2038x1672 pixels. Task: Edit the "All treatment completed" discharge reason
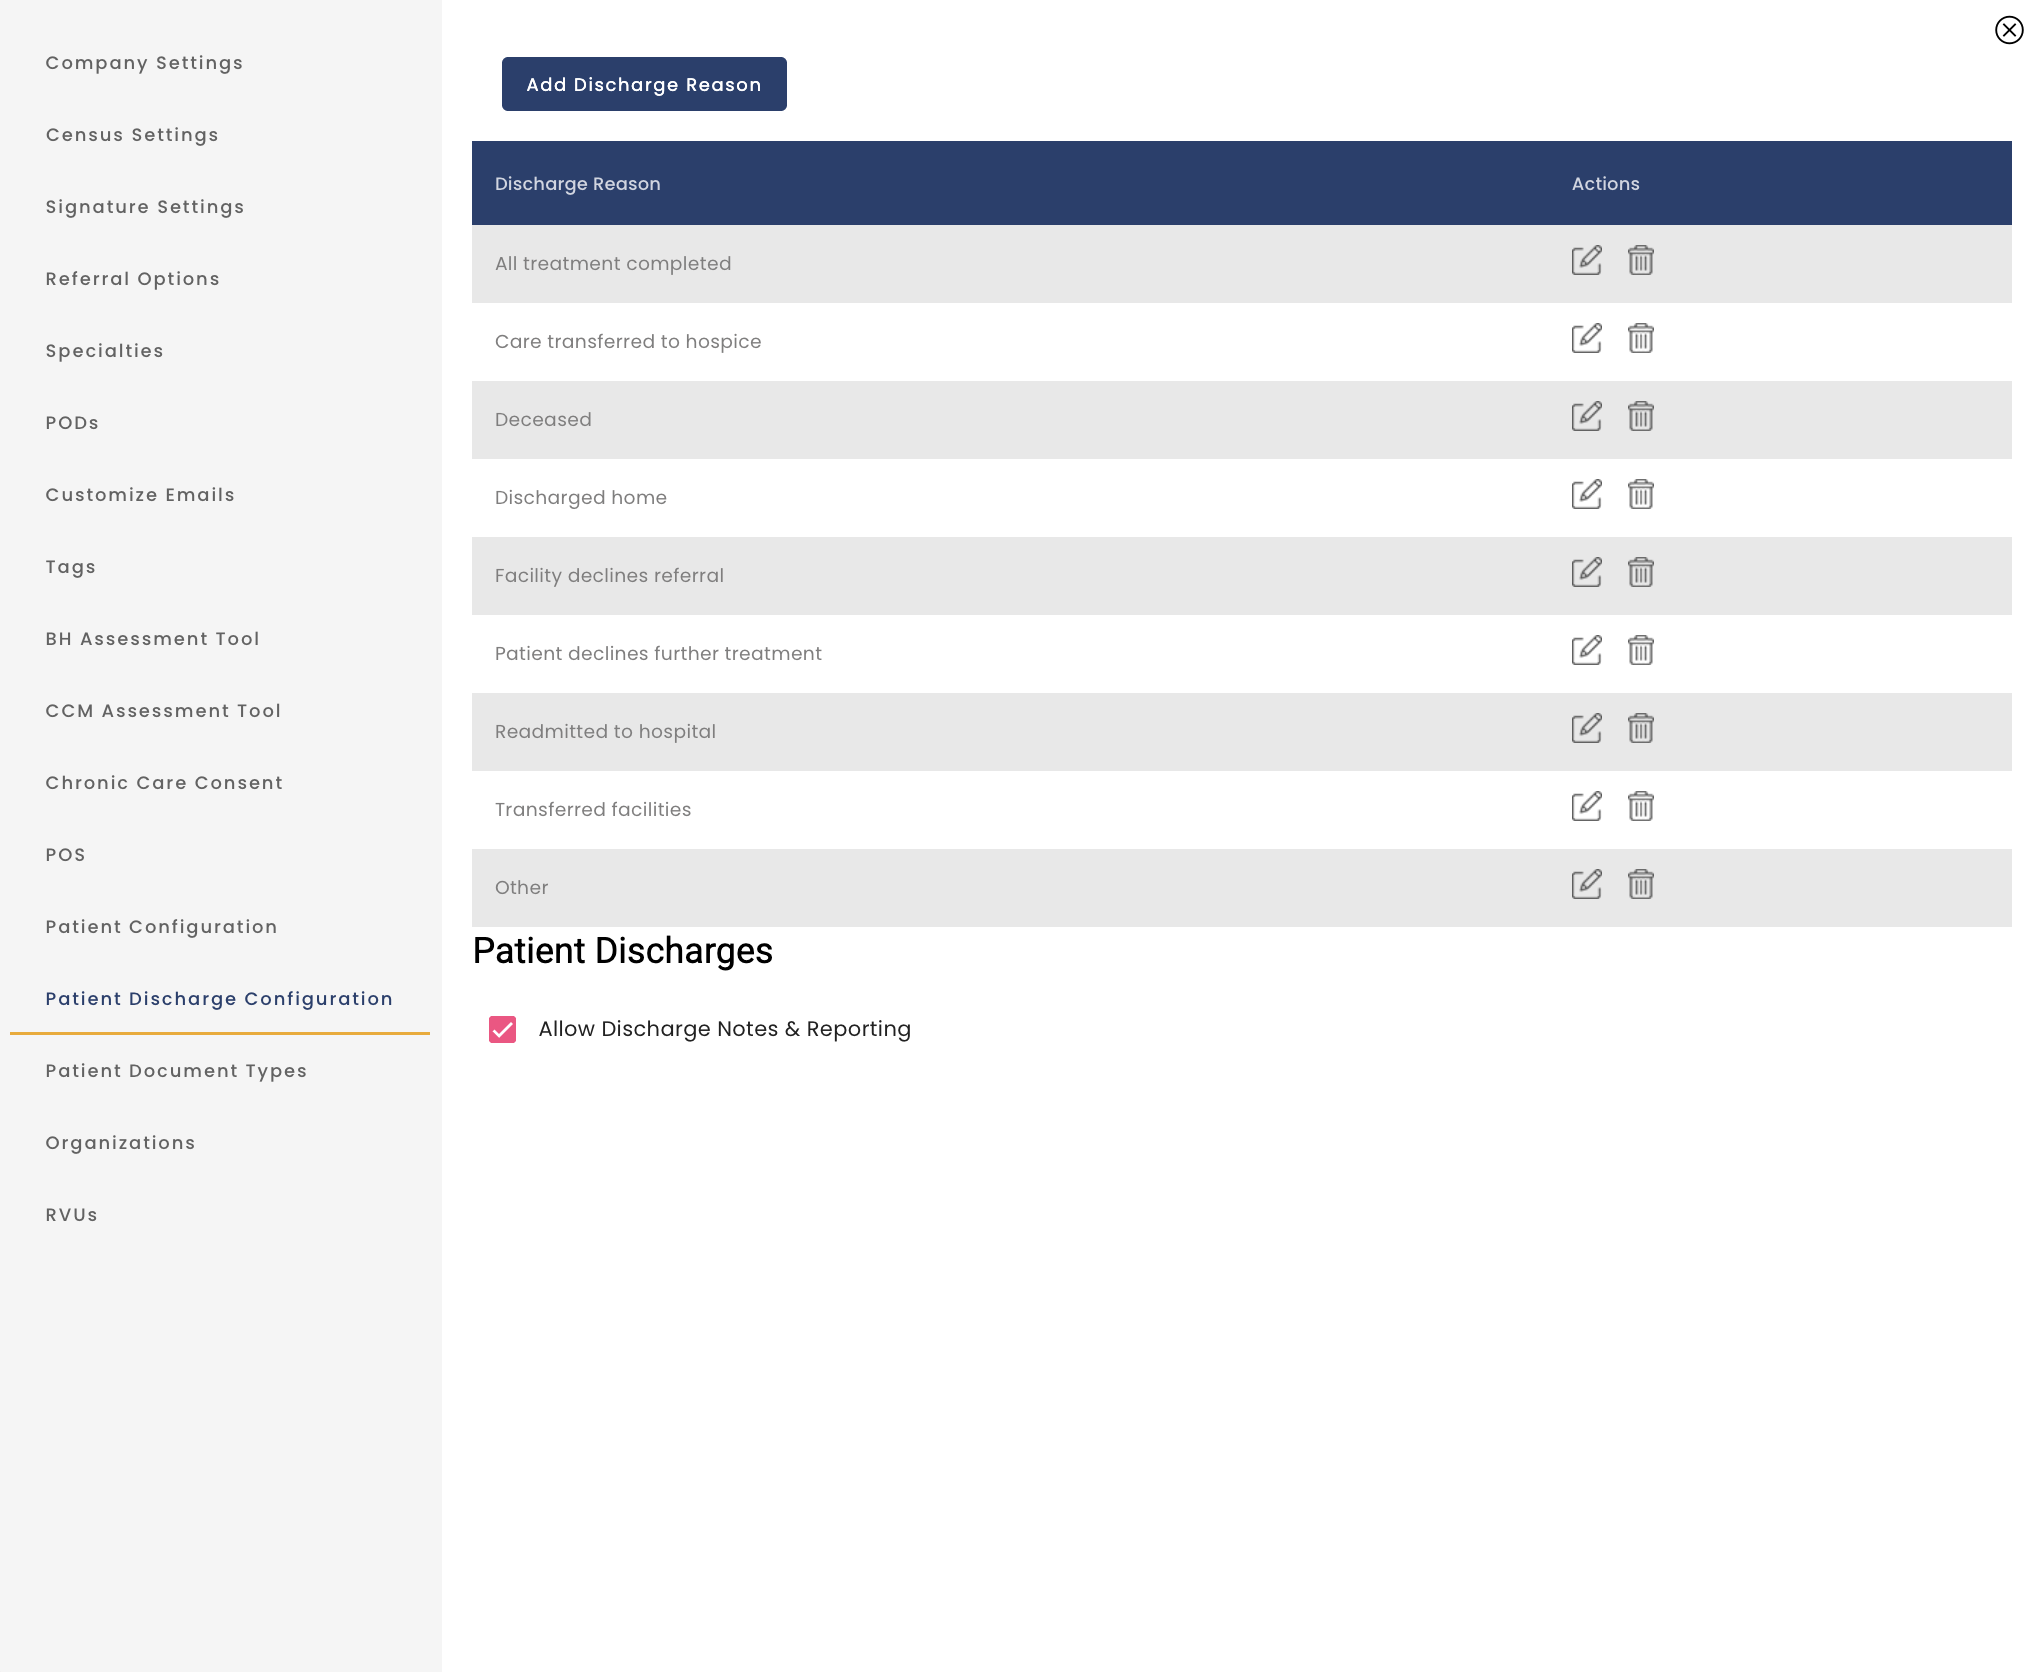(x=1586, y=260)
